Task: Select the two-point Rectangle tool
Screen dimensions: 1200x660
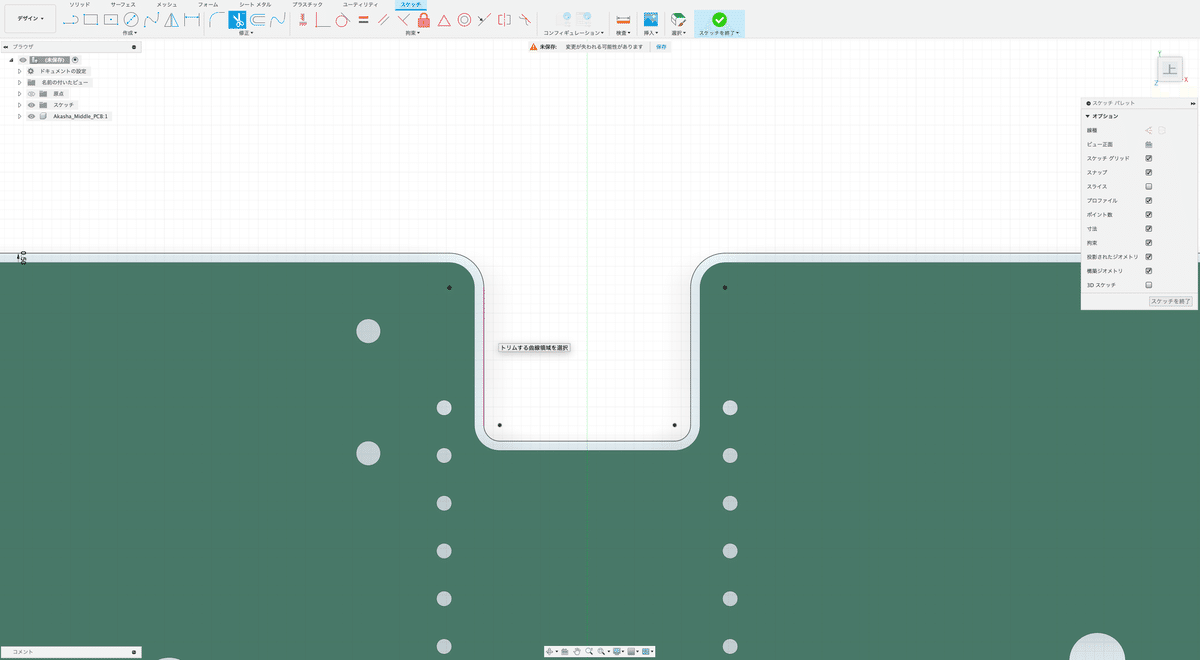Action: coord(90,19)
